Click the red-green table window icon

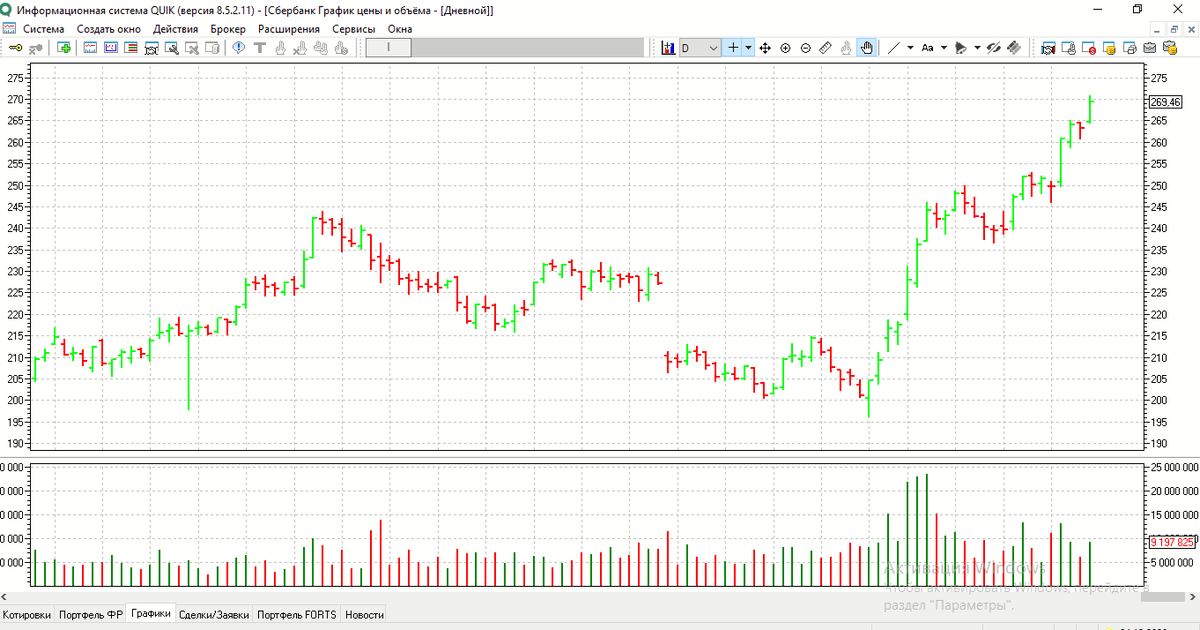click(x=131, y=47)
